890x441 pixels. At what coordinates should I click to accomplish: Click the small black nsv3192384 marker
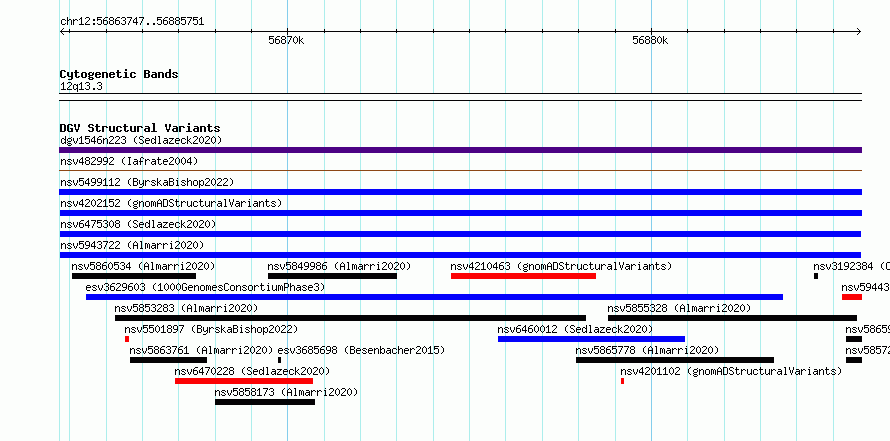coord(816,276)
